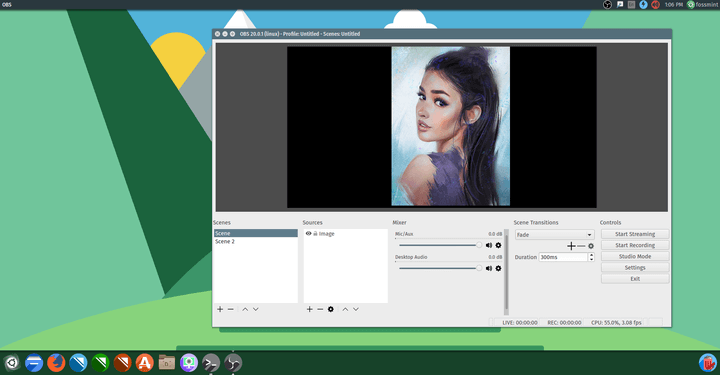
Task: Click blue lightning power icon in tray
Action: pyautogui.click(x=643, y=5)
